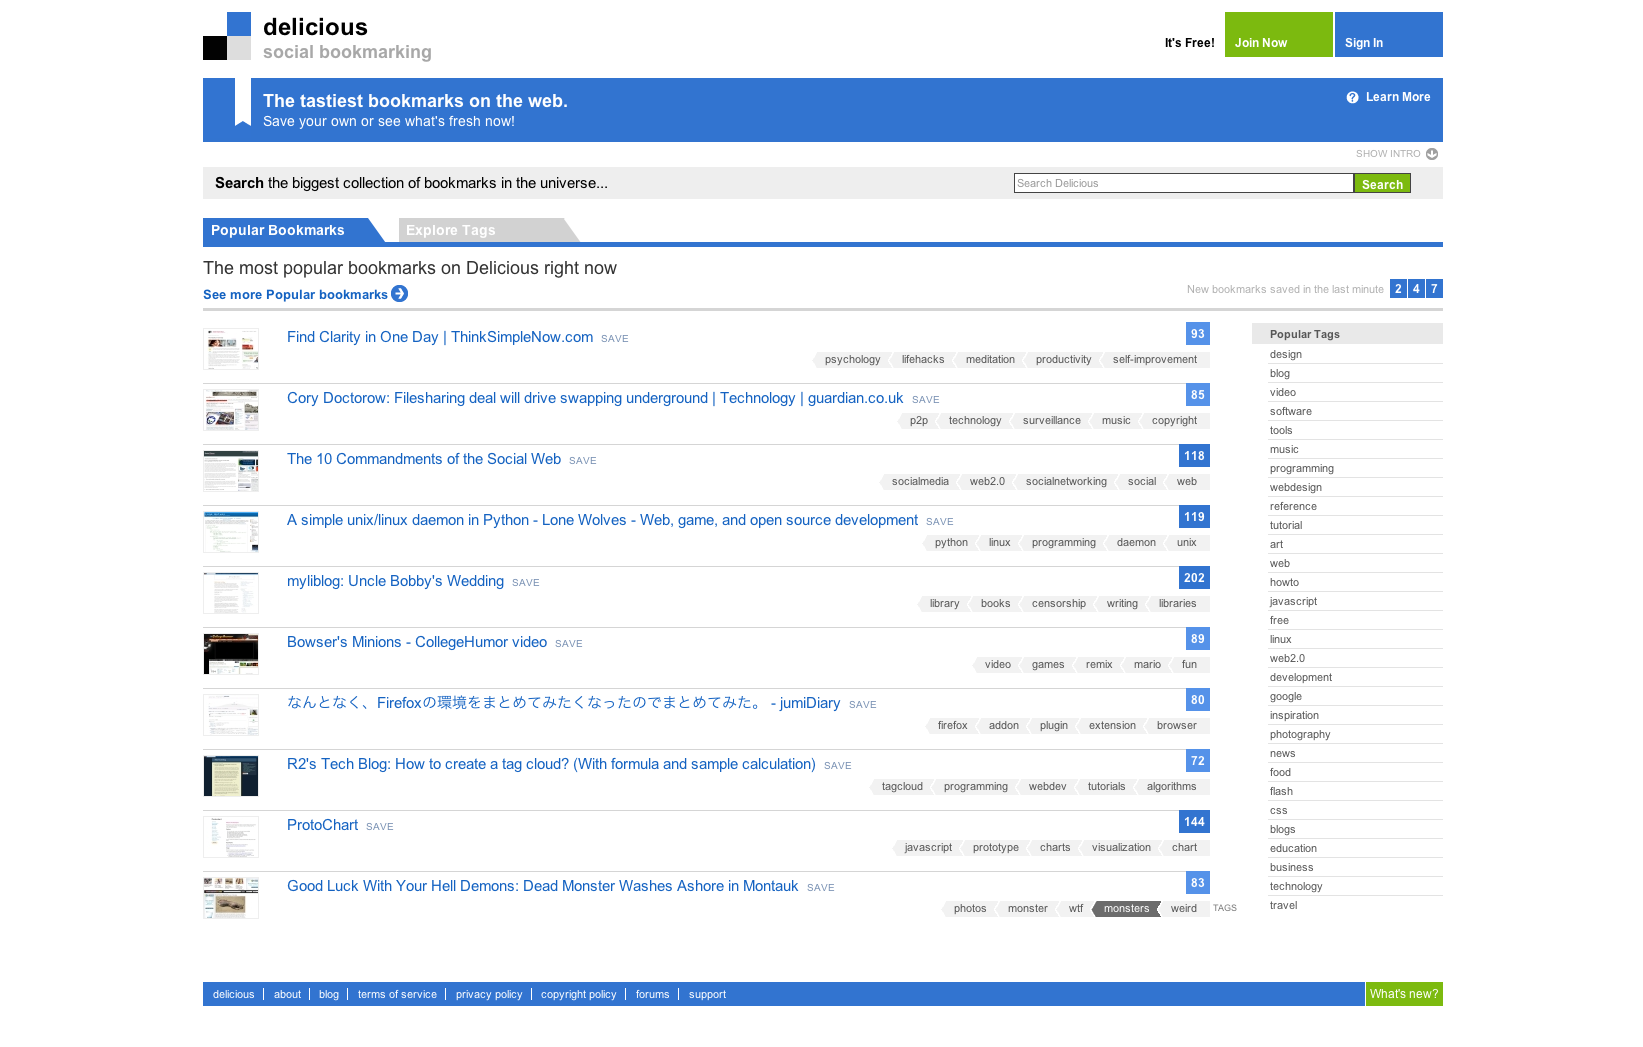This screenshot has height=1047, width=1643.
Task: Open Good Luck With Your Hell Demons link
Action: 542,886
